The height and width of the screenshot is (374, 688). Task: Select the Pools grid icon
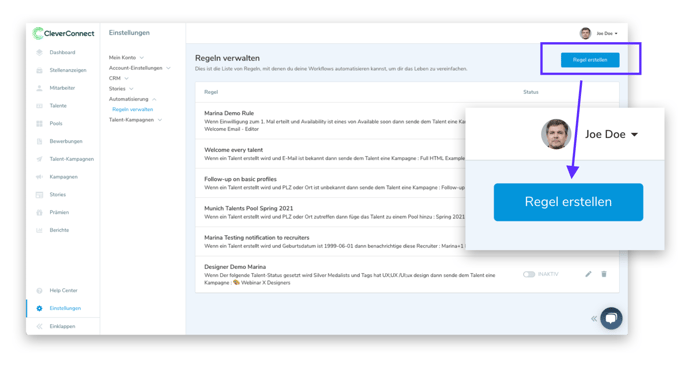pyautogui.click(x=39, y=123)
